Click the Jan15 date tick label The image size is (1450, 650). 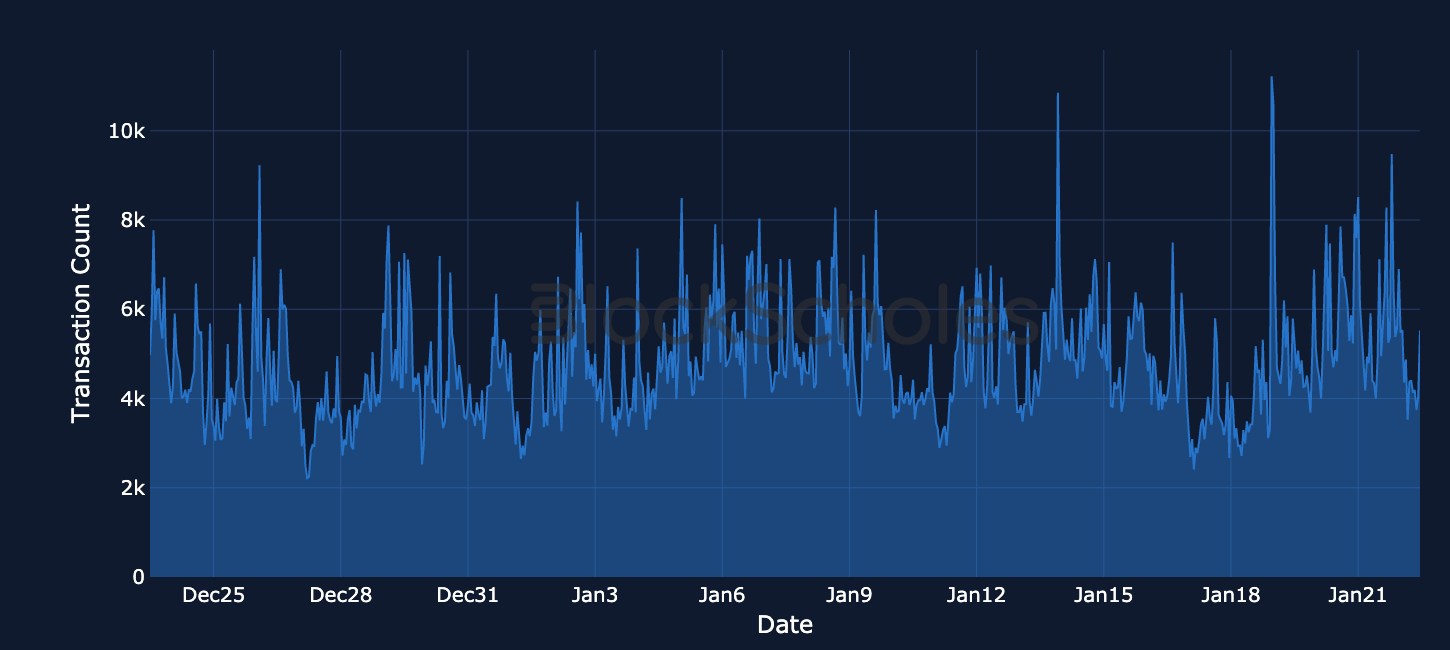pyautogui.click(x=1103, y=596)
